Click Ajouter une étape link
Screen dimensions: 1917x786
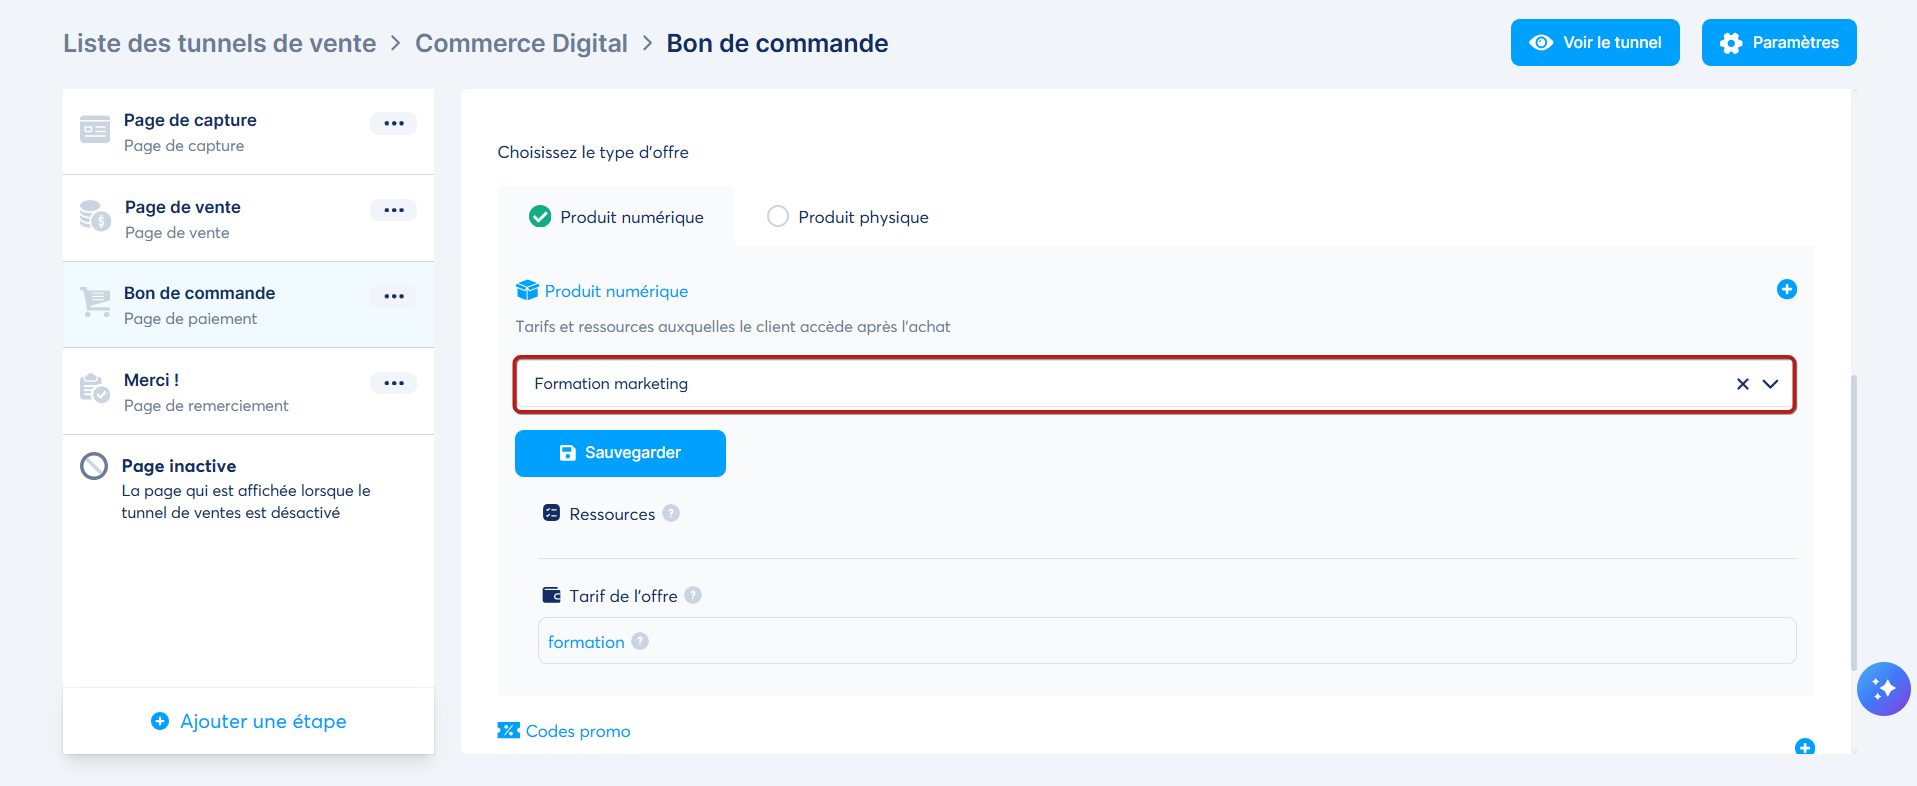[248, 721]
